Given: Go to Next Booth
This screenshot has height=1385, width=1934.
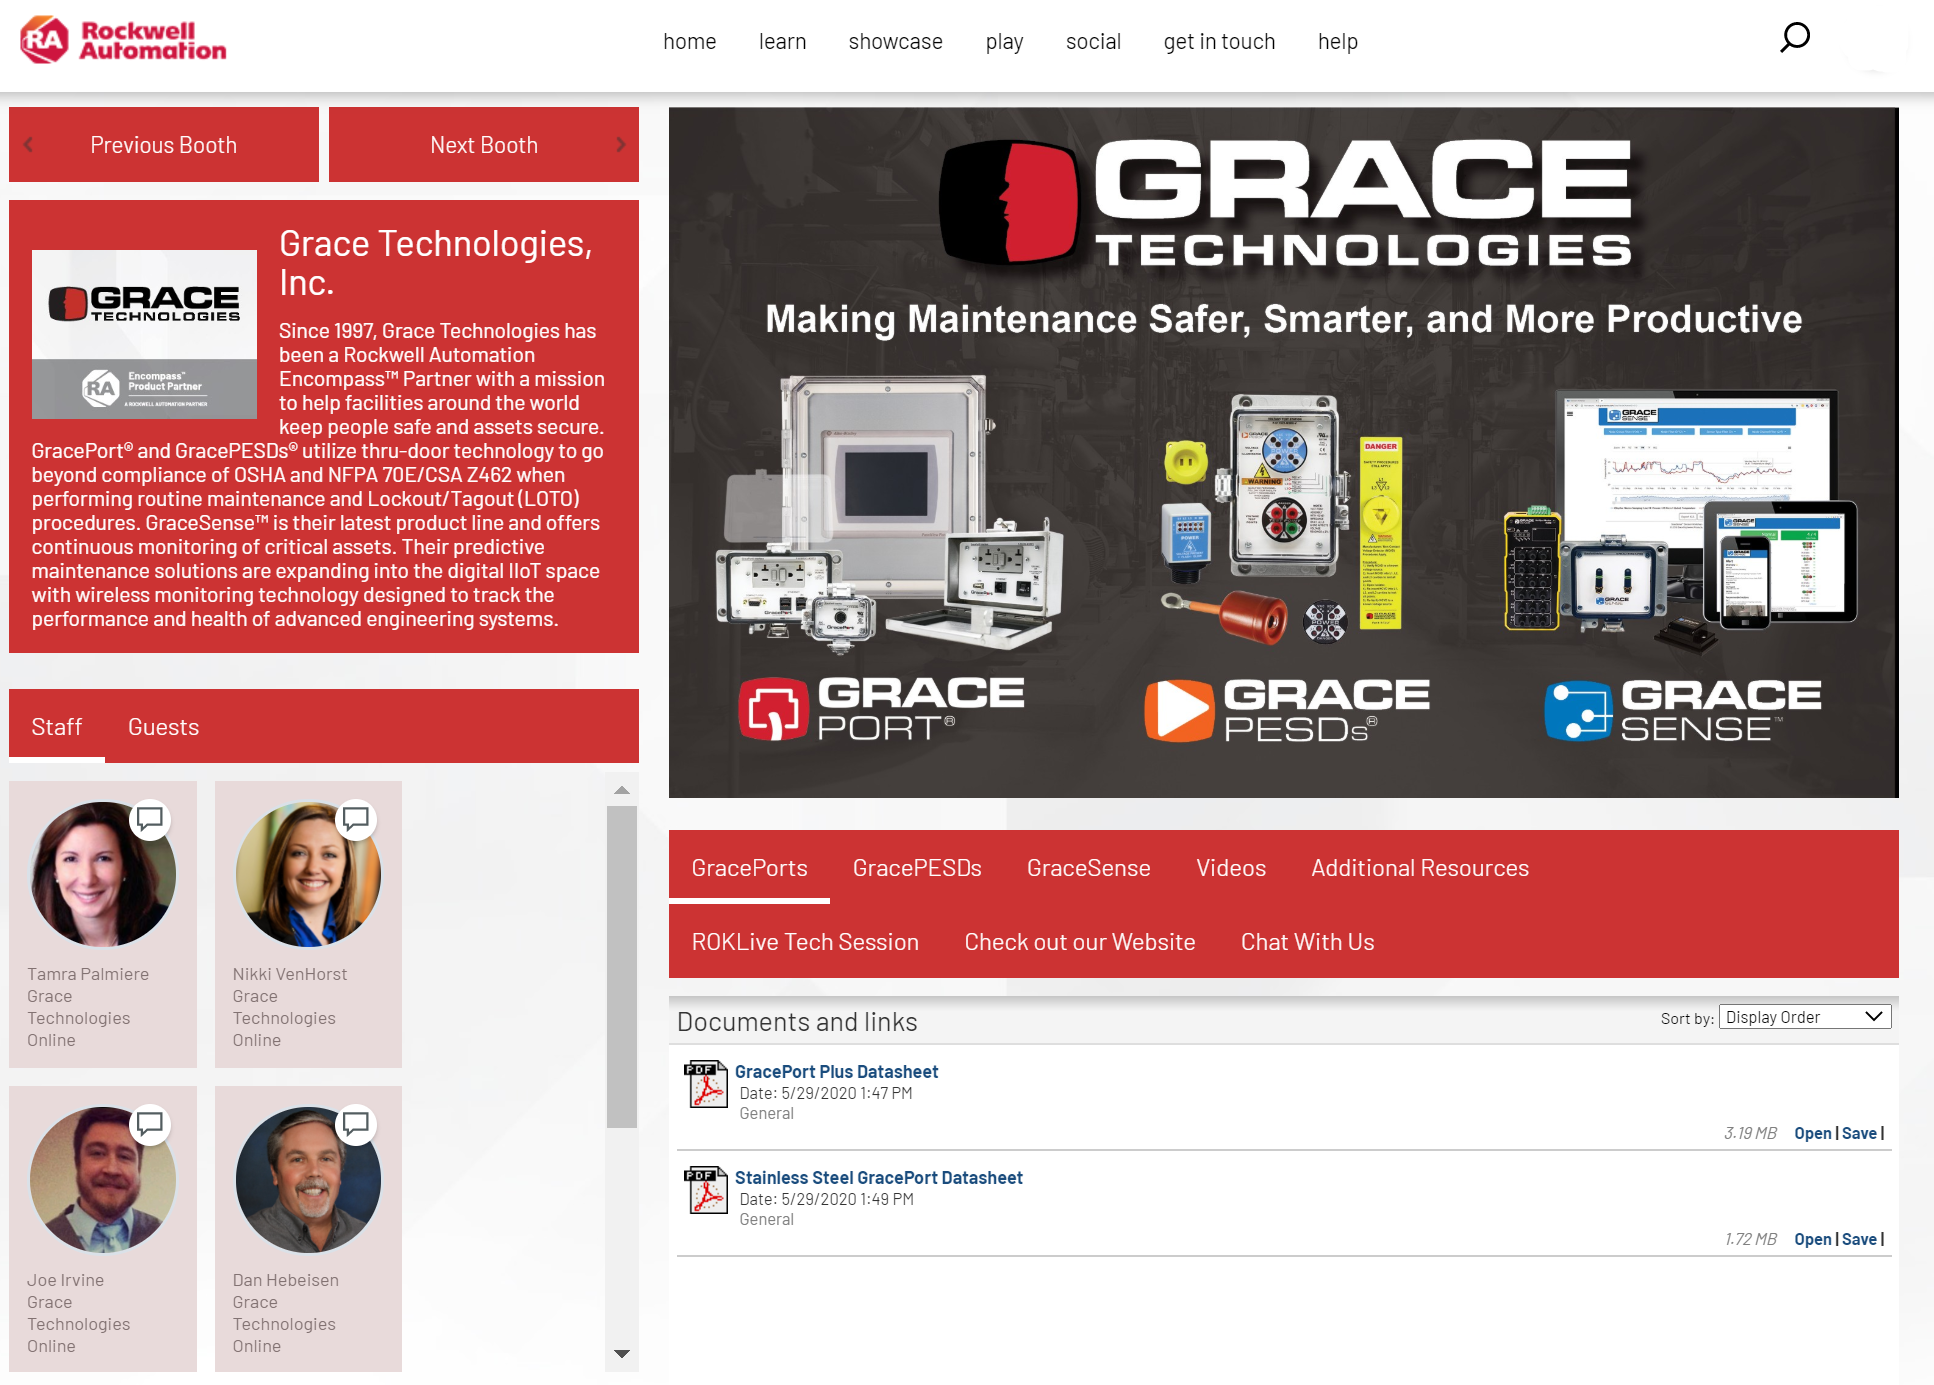Looking at the screenshot, I should (484, 145).
